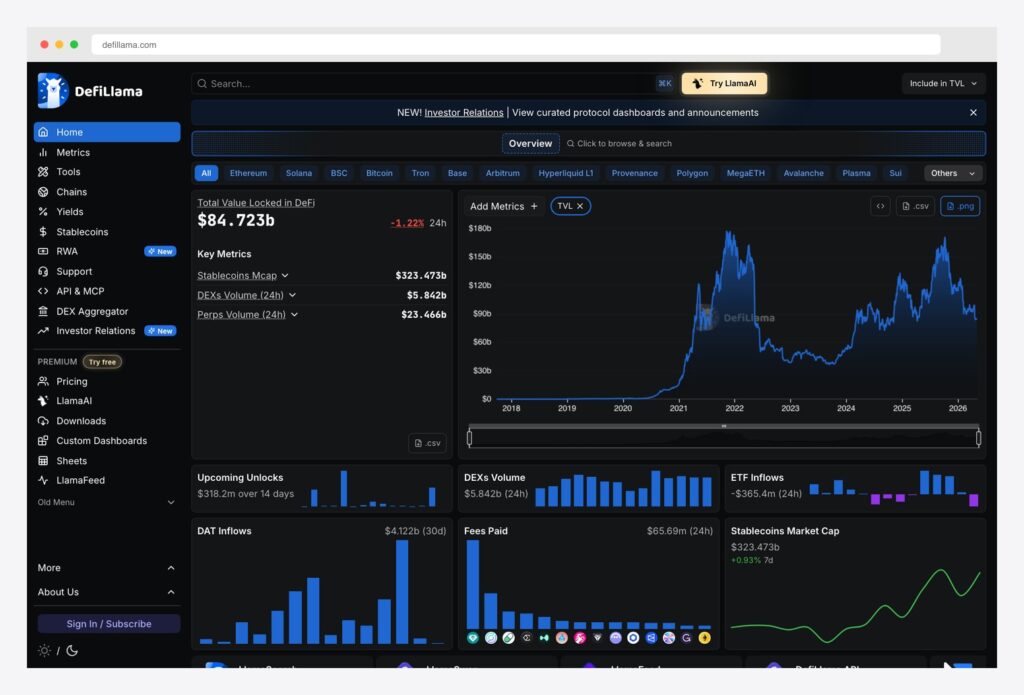Click left handle of chart range slider
Image resolution: width=1024 pixels, height=695 pixels.
[x=470, y=438]
